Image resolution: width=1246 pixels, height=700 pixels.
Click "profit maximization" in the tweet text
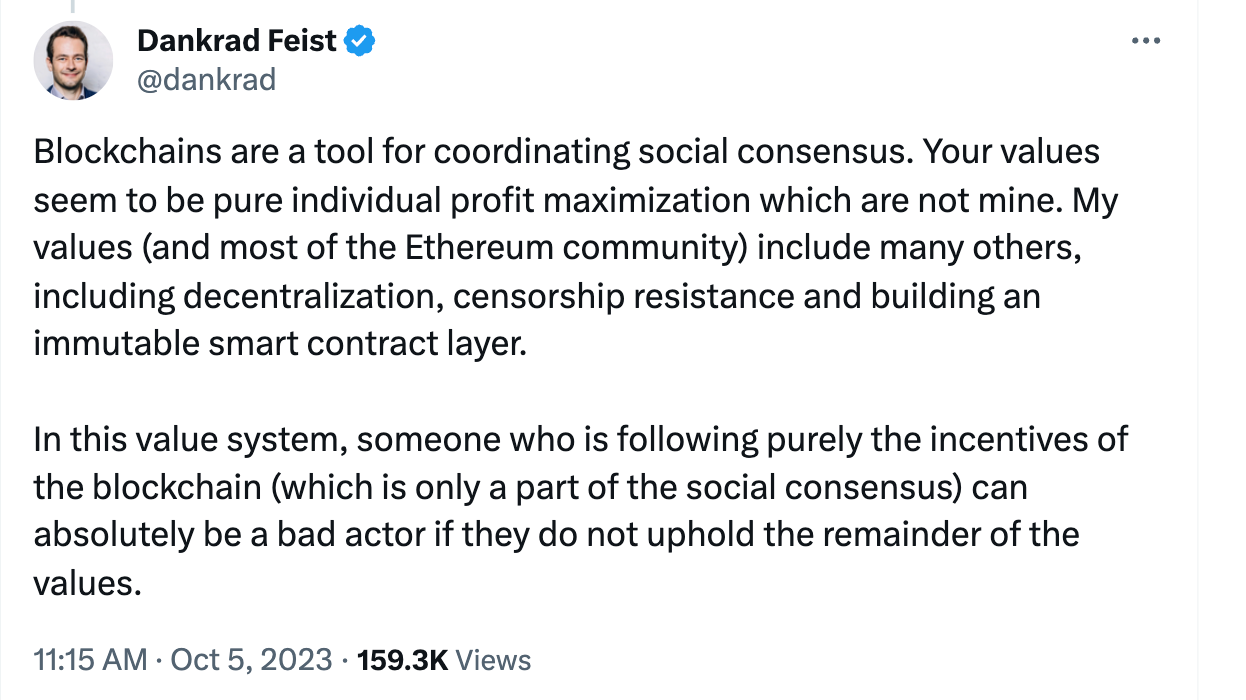click(x=608, y=201)
